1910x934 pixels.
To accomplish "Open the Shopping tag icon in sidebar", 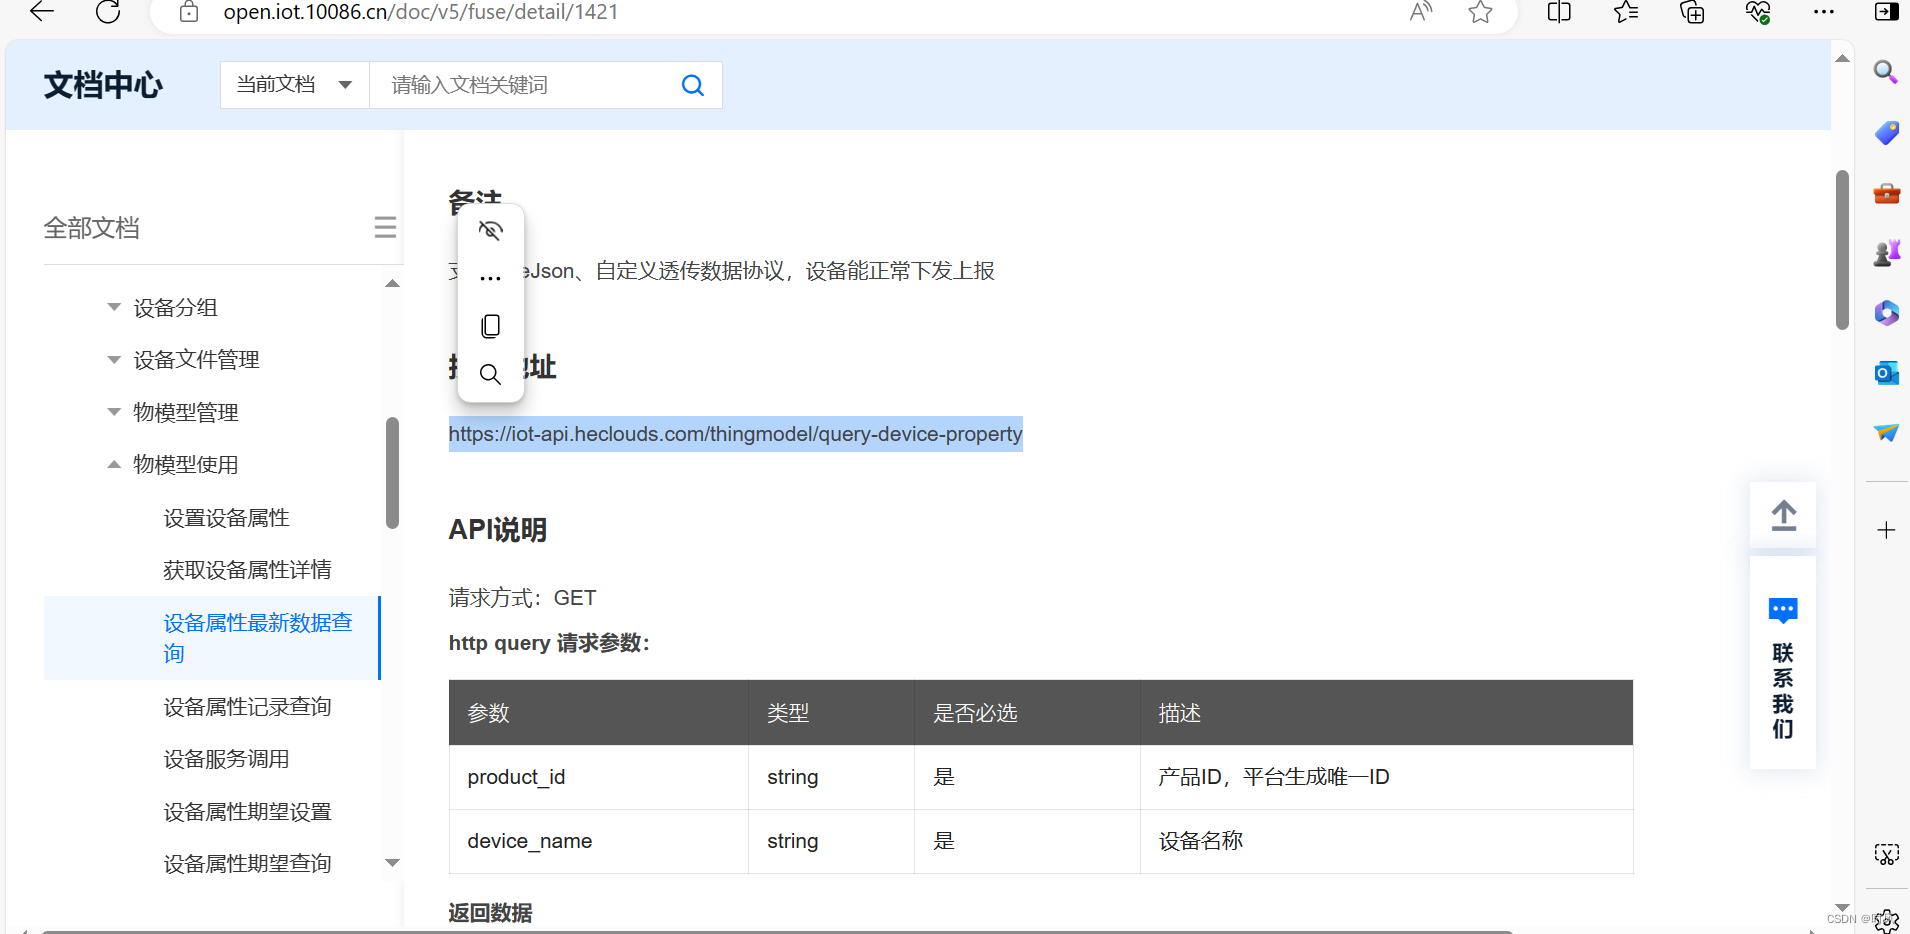I will (1886, 133).
